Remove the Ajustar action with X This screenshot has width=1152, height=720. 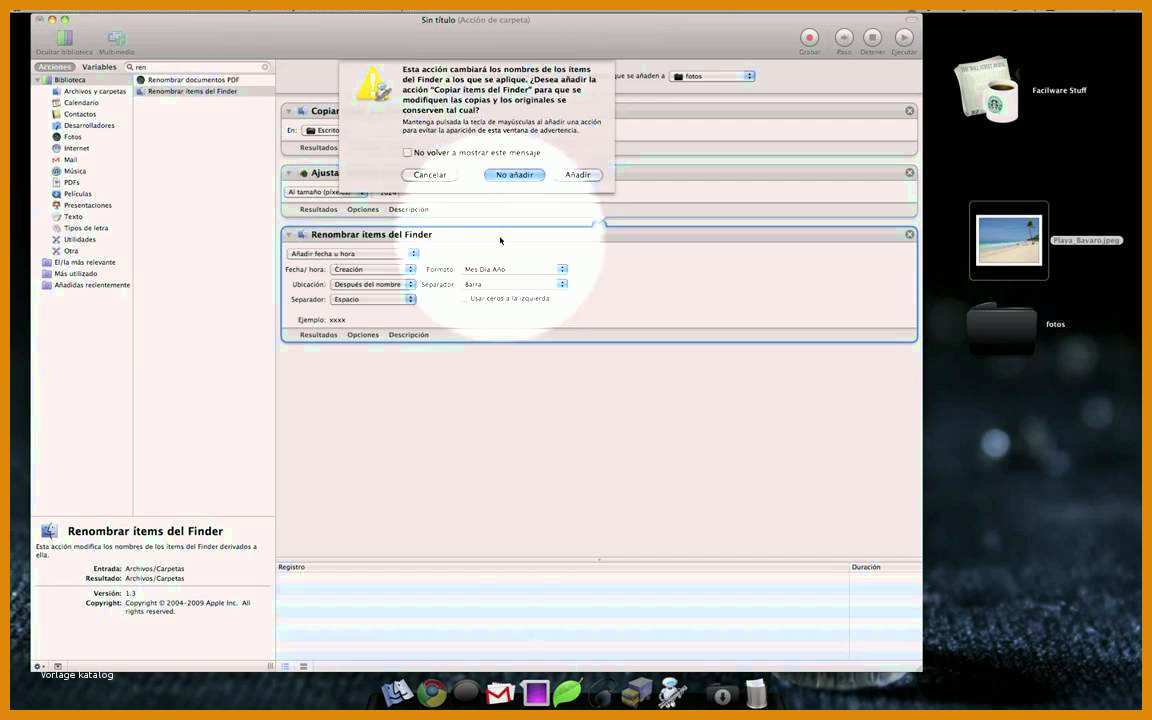(910, 173)
